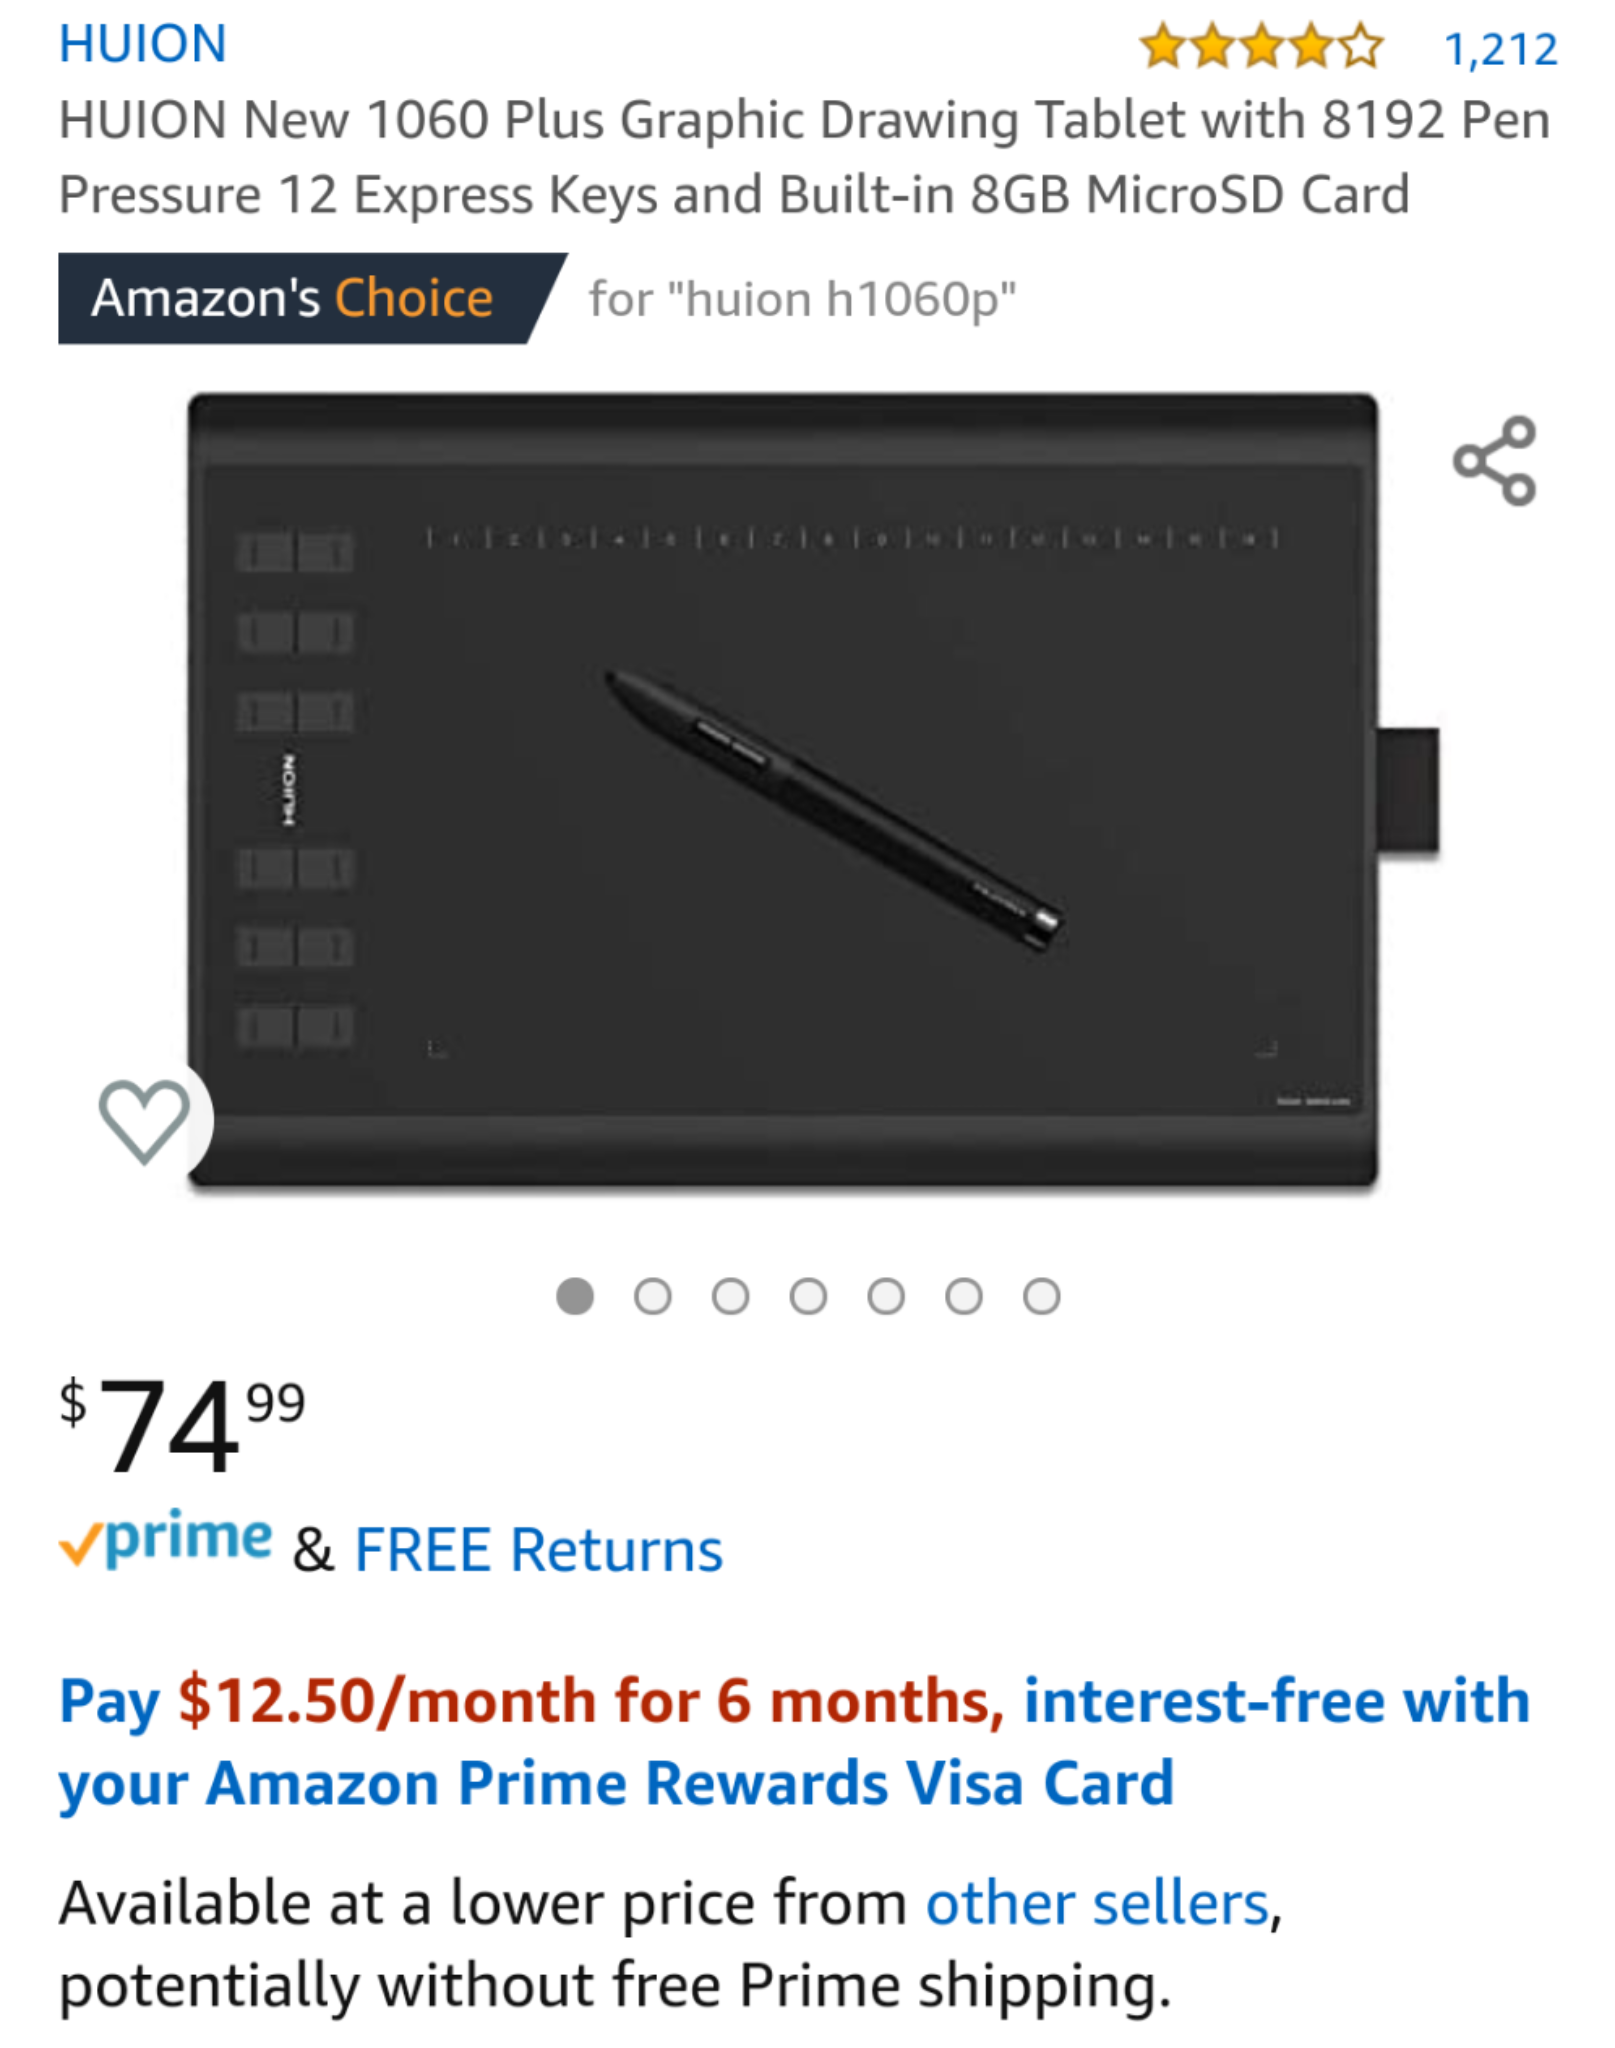Open the FREE Returns details
Screen dimensions: 1615x2048
tap(538, 1550)
